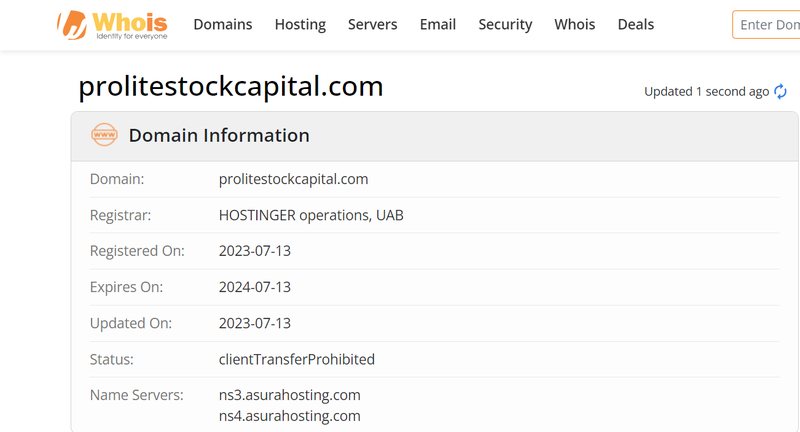
Task: Click the Expires On date 2024-07-13
Action: click(254, 287)
